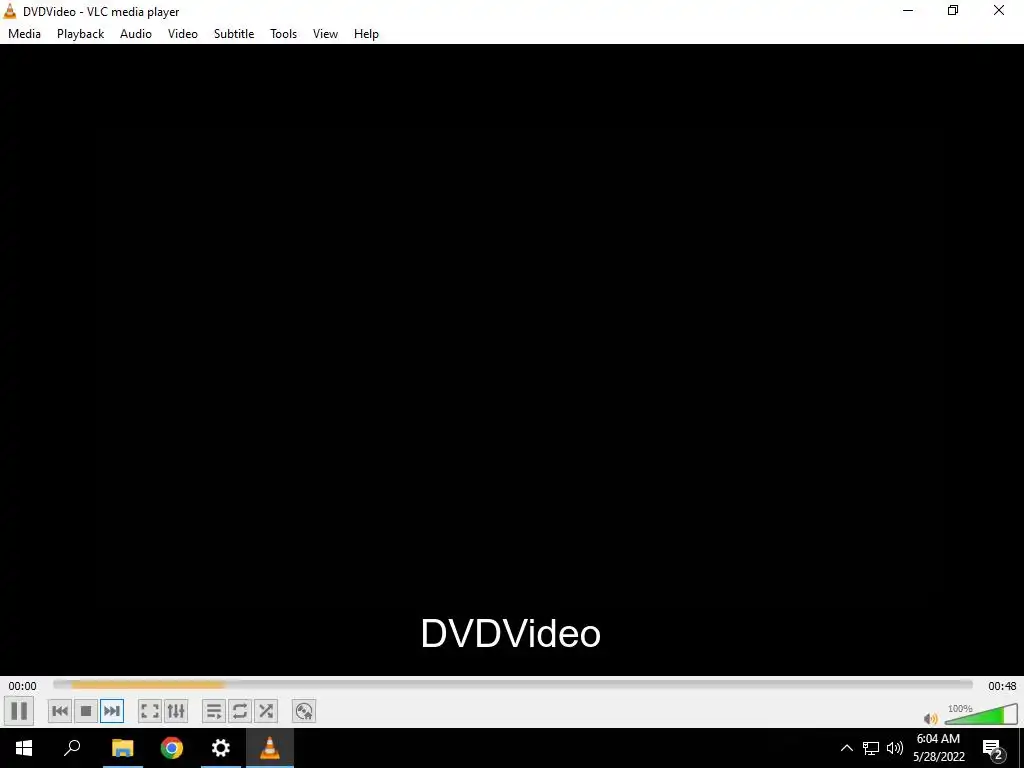Toggle fullscreen video mode
1024x768 pixels.
point(150,711)
